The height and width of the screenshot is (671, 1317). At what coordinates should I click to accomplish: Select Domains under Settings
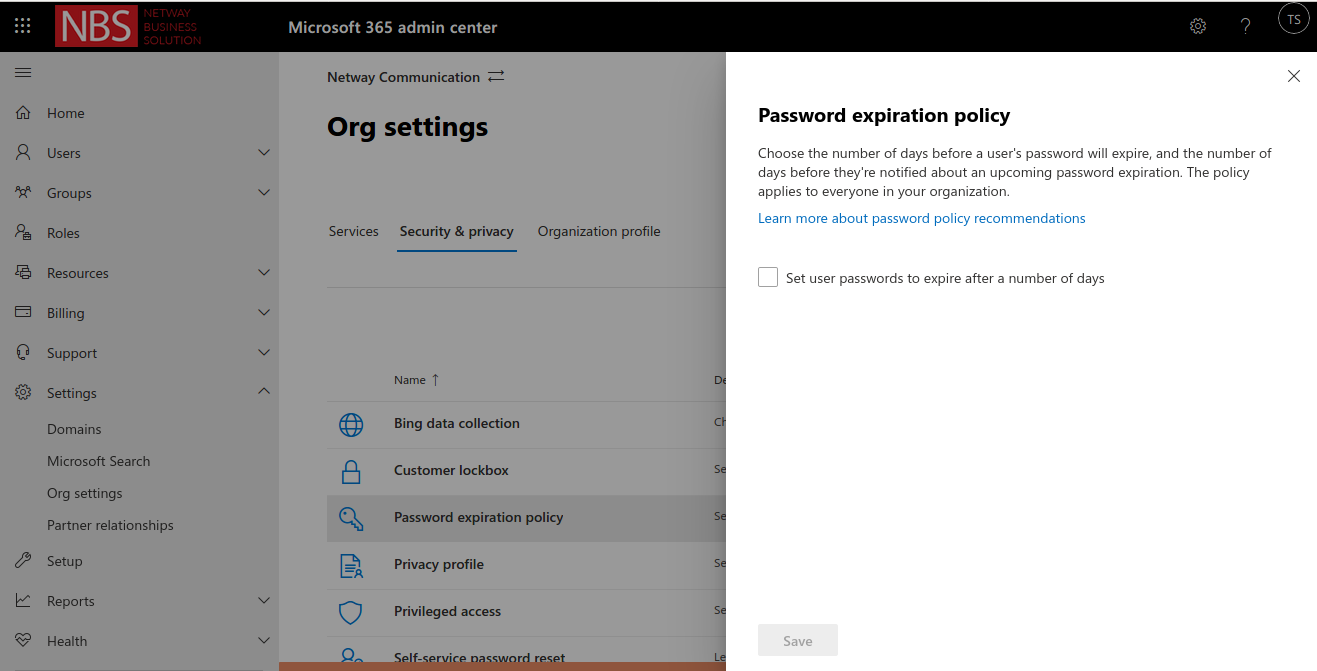coord(74,429)
